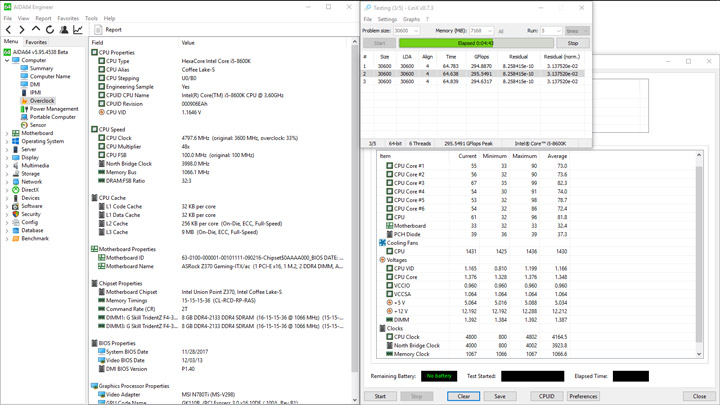Toggle the CPU Core #6 checkbox
The height and width of the screenshot is (405, 720).
click(x=389, y=208)
